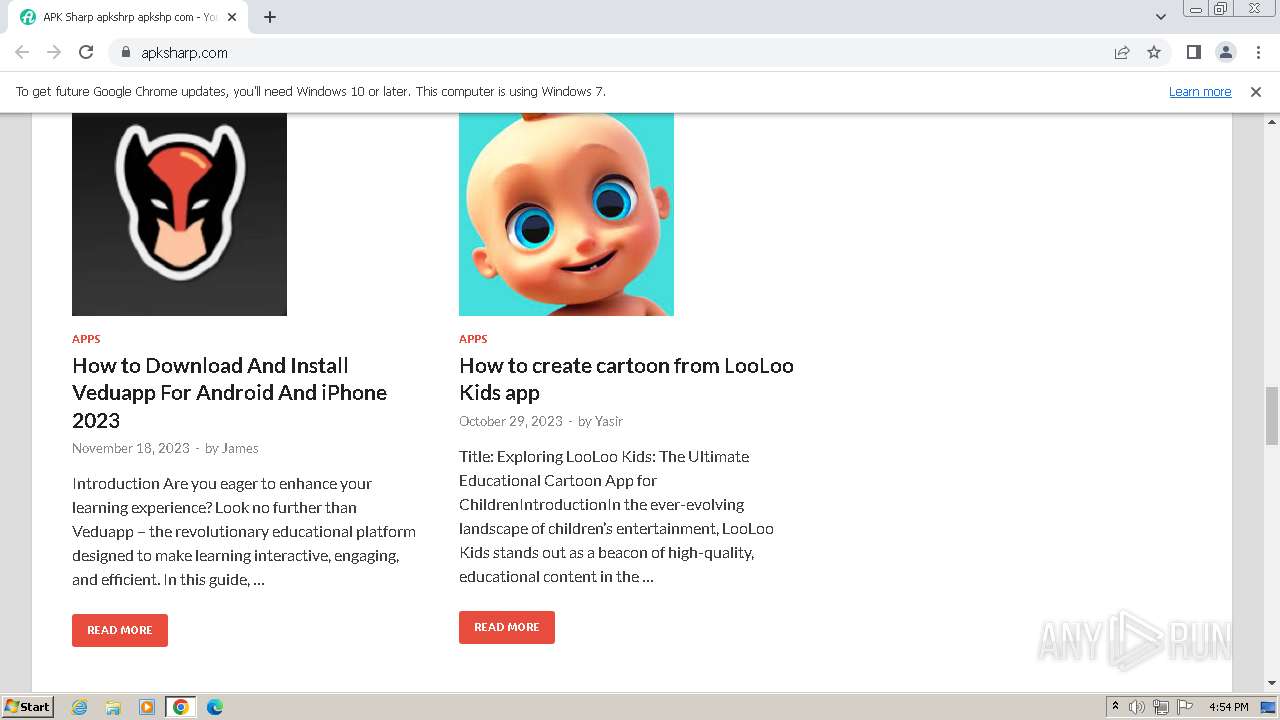Open the Action Center flag icon
The height and width of the screenshot is (720, 1280).
(1185, 707)
